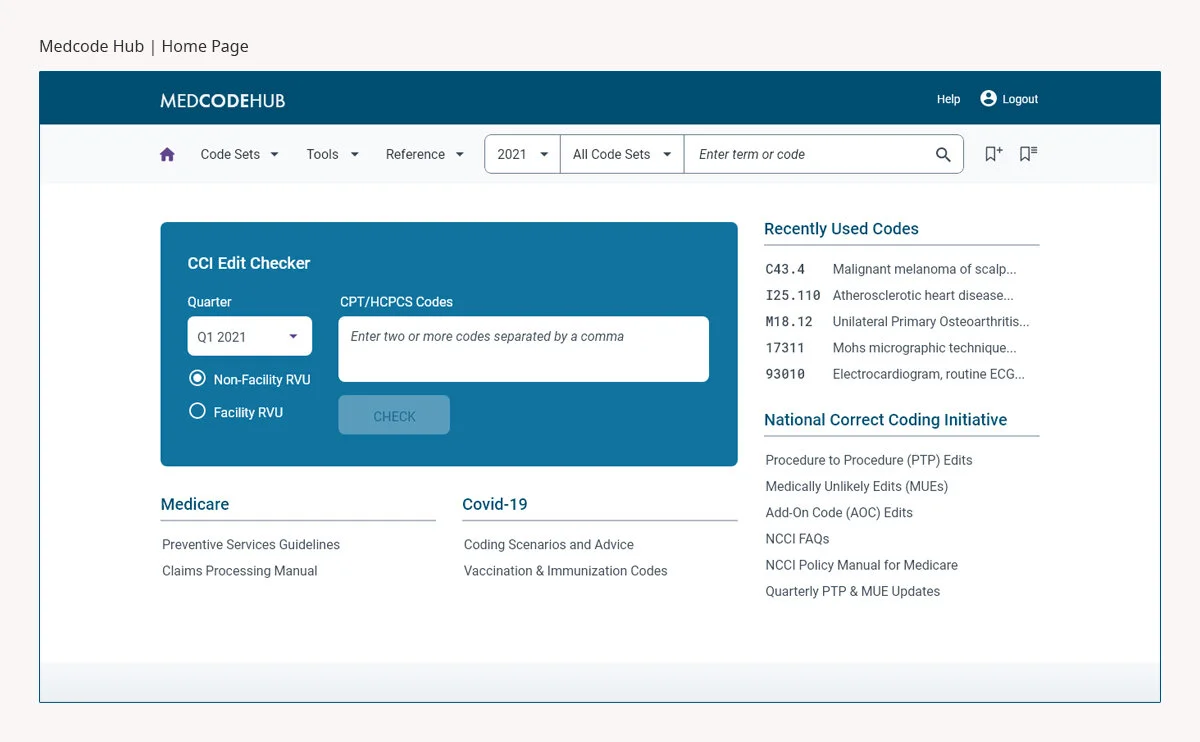Click the Help link in header
1200x742 pixels.
click(948, 99)
